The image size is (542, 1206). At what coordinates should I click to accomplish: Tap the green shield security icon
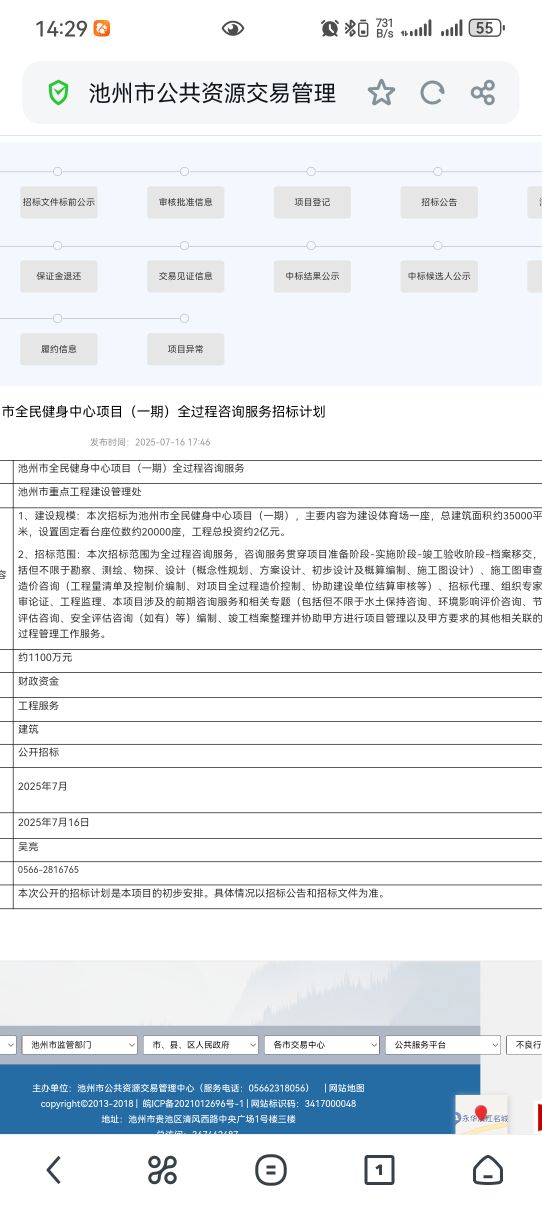59,94
